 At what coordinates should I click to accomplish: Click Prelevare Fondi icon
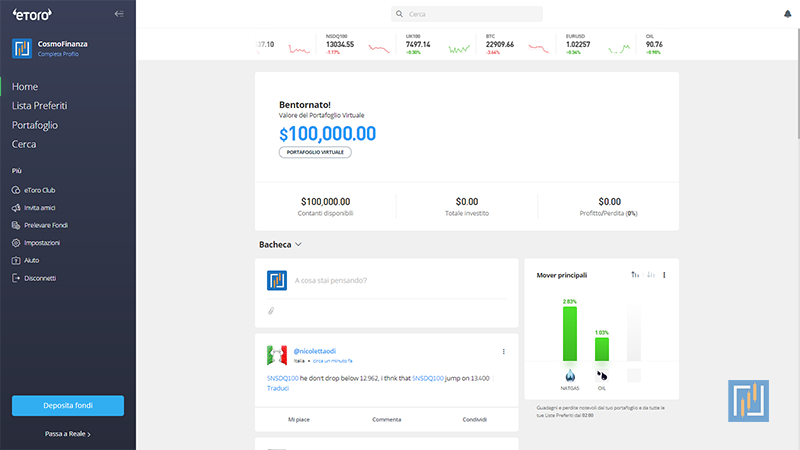16,225
